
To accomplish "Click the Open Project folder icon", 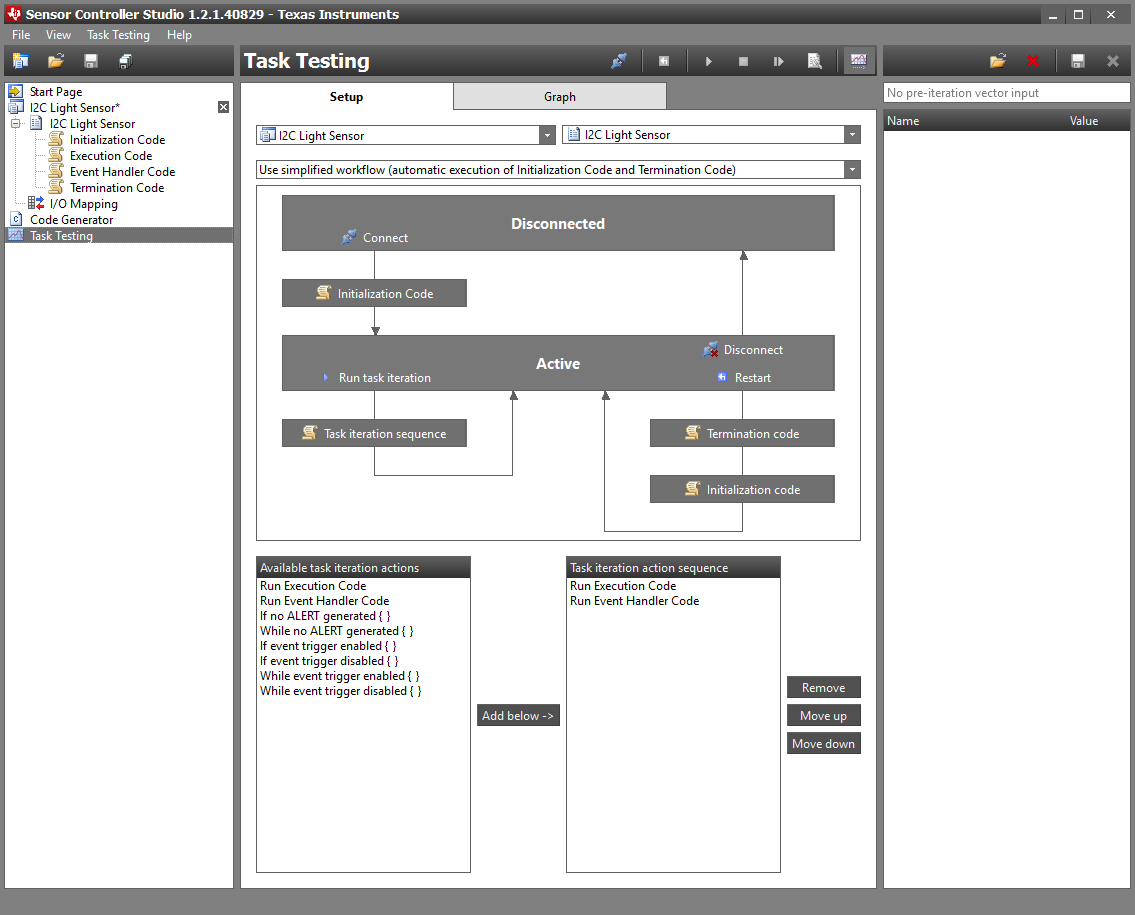I will [56, 62].
